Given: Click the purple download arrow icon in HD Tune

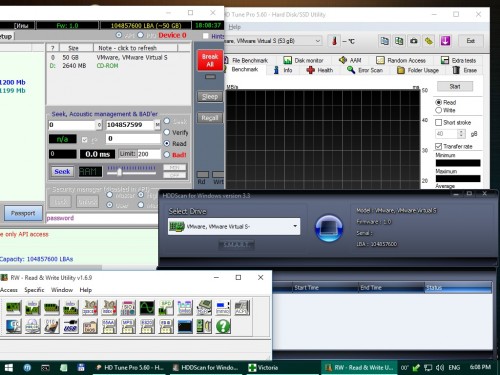Looking at the screenshot, I should coord(445,41).
